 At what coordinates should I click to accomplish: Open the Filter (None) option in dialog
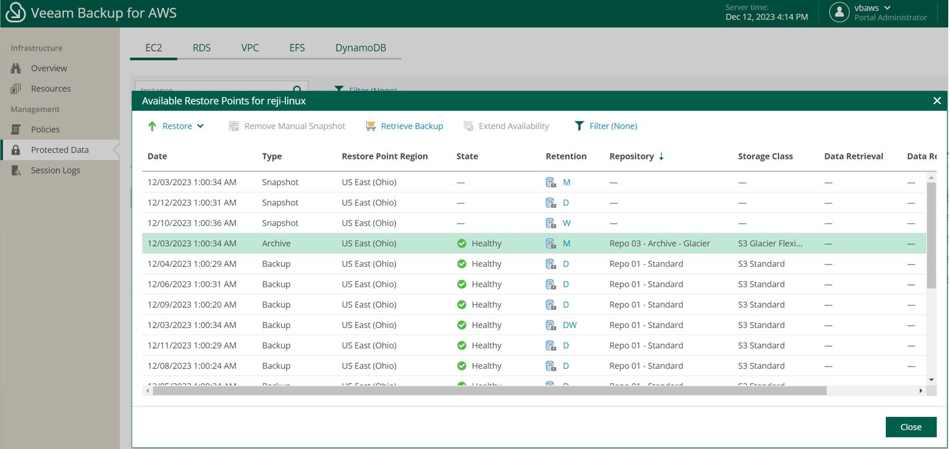pos(605,126)
